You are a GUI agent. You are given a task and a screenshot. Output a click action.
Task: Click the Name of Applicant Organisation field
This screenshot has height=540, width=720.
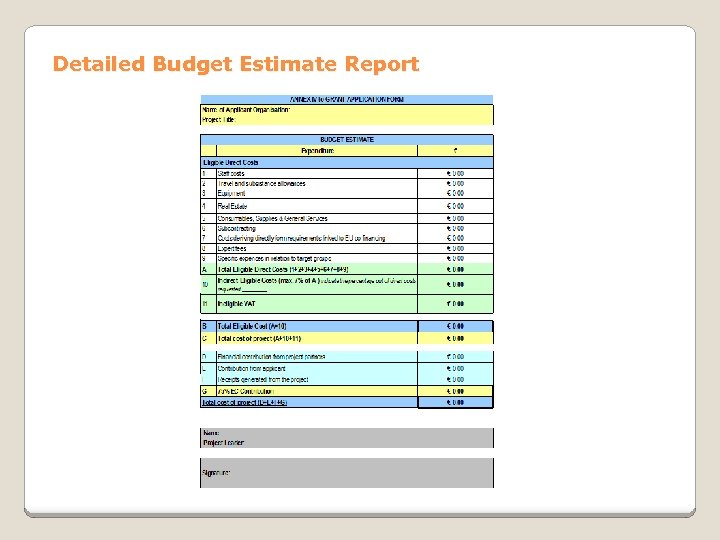point(347,110)
